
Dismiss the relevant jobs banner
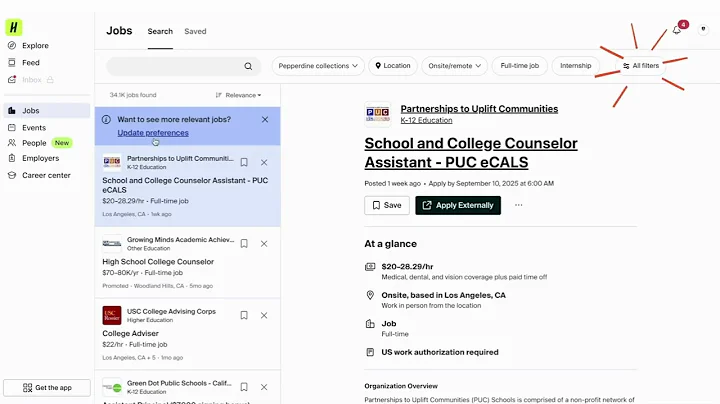point(265,119)
